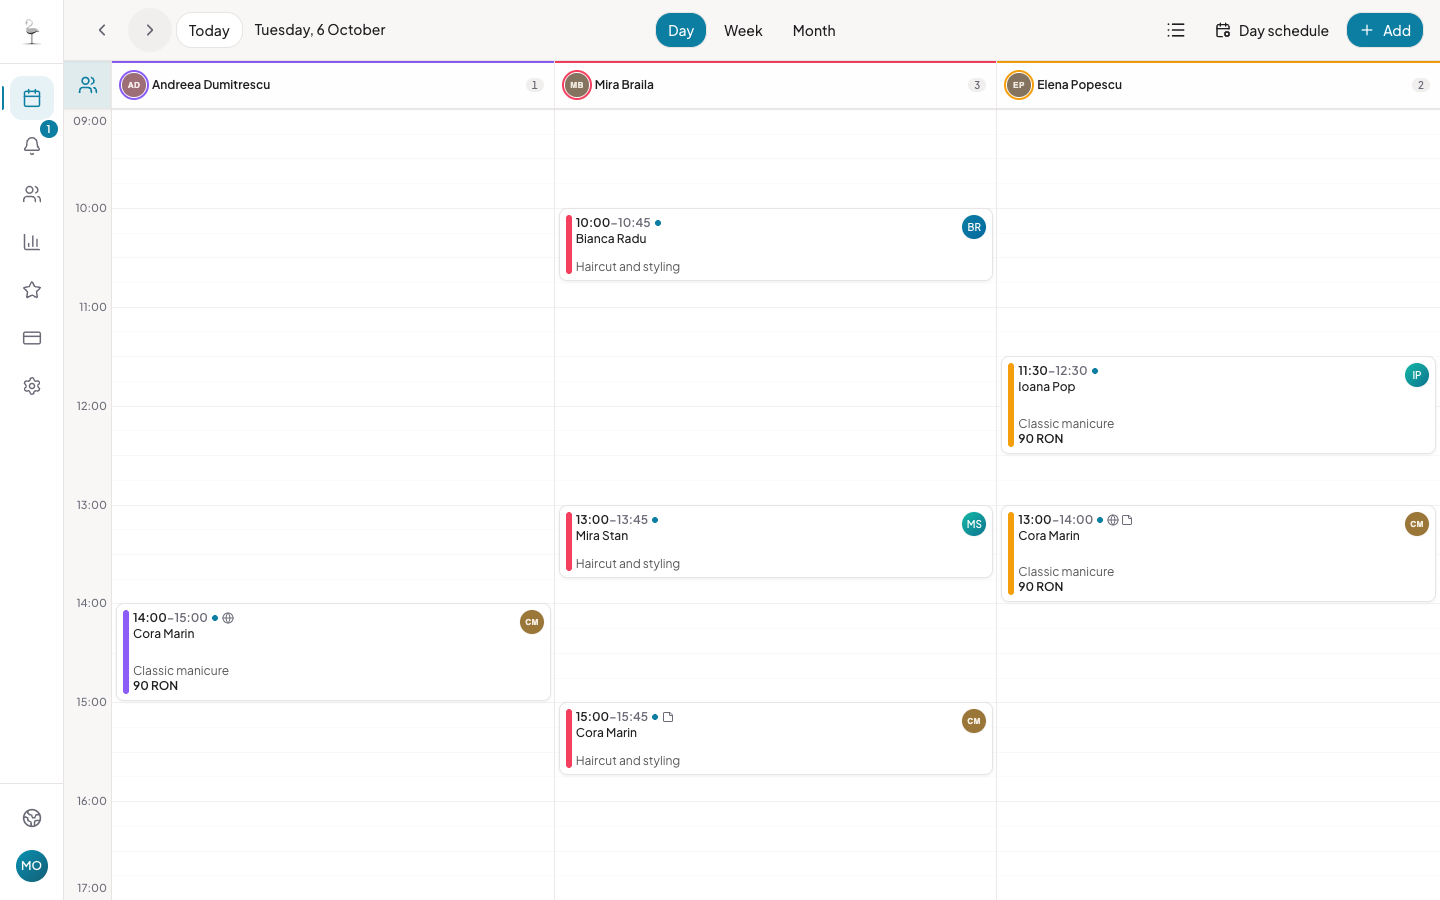Open Ioana Pop 11:30 manicure appointment

pyautogui.click(x=1218, y=405)
